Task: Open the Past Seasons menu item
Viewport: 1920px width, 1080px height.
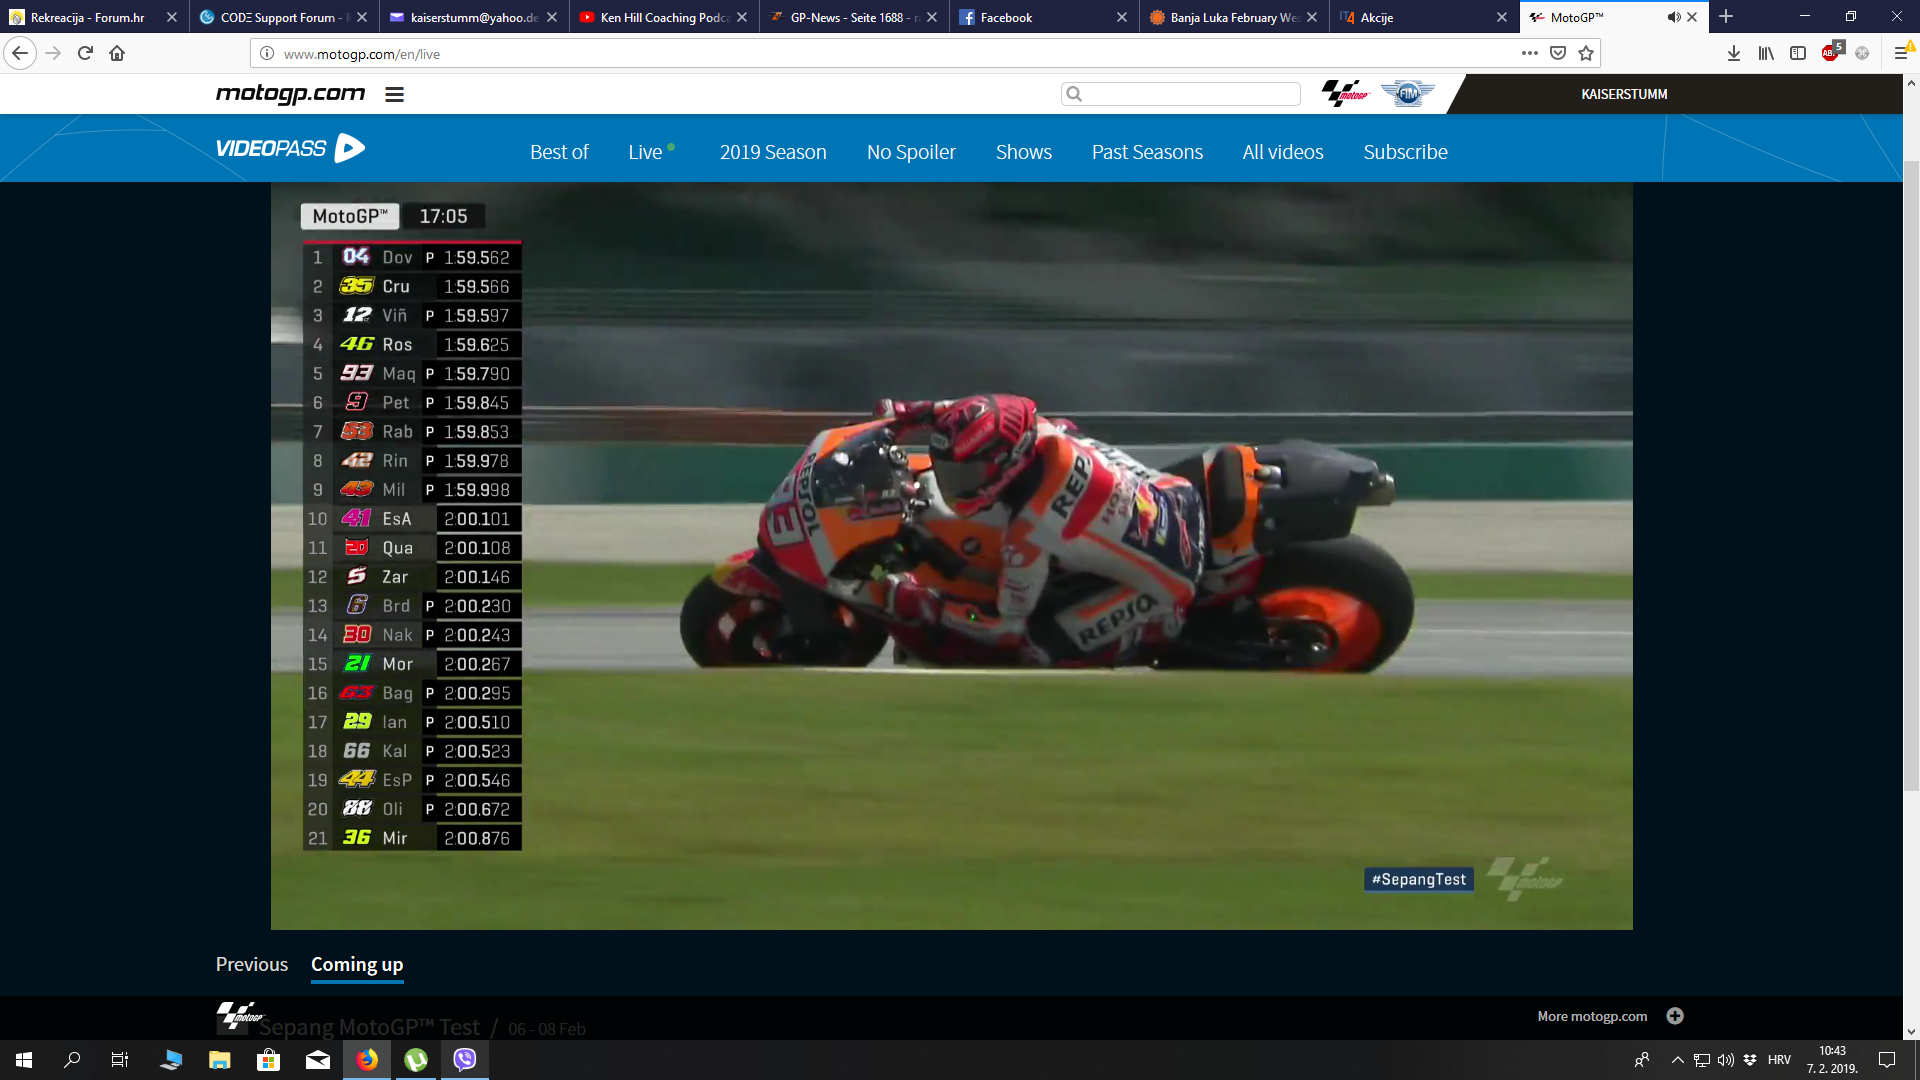Action: [1147, 152]
